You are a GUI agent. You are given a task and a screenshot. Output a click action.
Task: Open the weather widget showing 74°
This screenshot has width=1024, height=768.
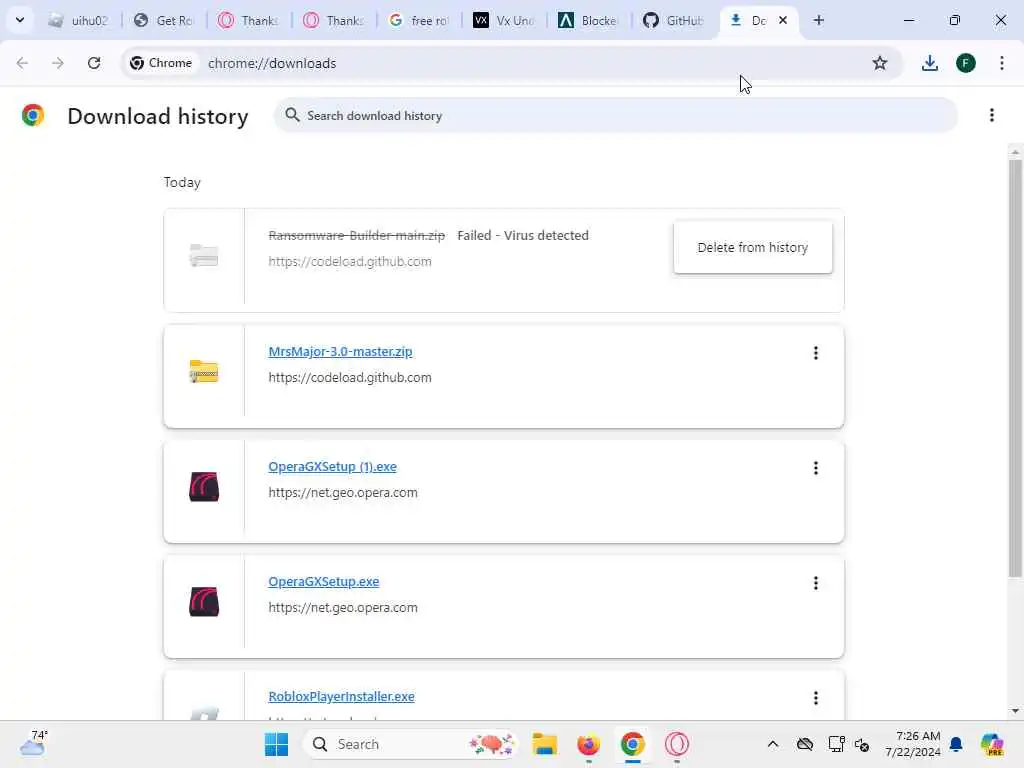[x=33, y=744]
